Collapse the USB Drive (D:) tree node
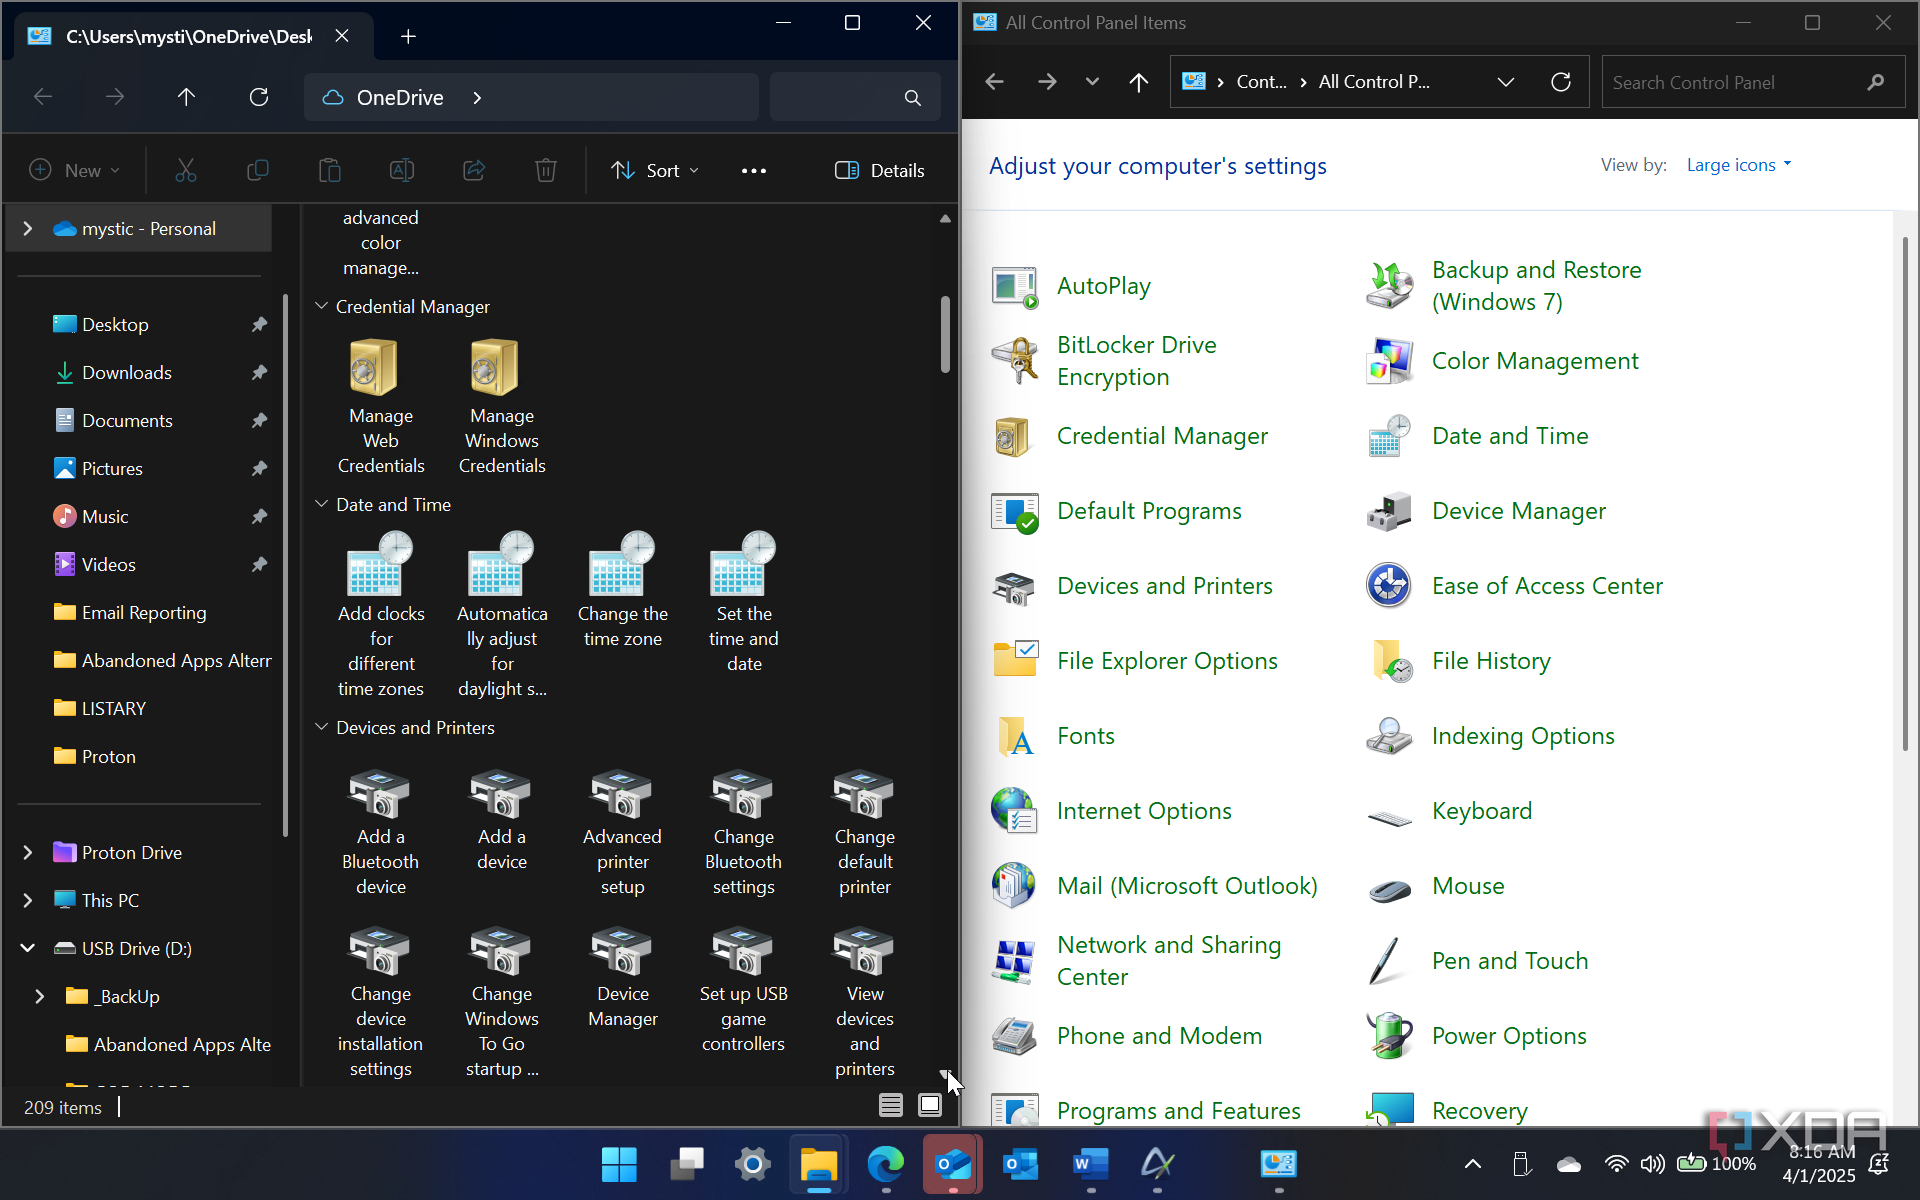The width and height of the screenshot is (1920, 1200). click(28, 948)
